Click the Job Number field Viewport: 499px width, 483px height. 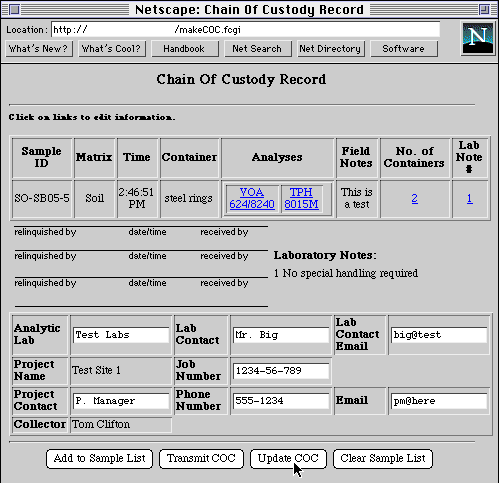tap(281, 371)
